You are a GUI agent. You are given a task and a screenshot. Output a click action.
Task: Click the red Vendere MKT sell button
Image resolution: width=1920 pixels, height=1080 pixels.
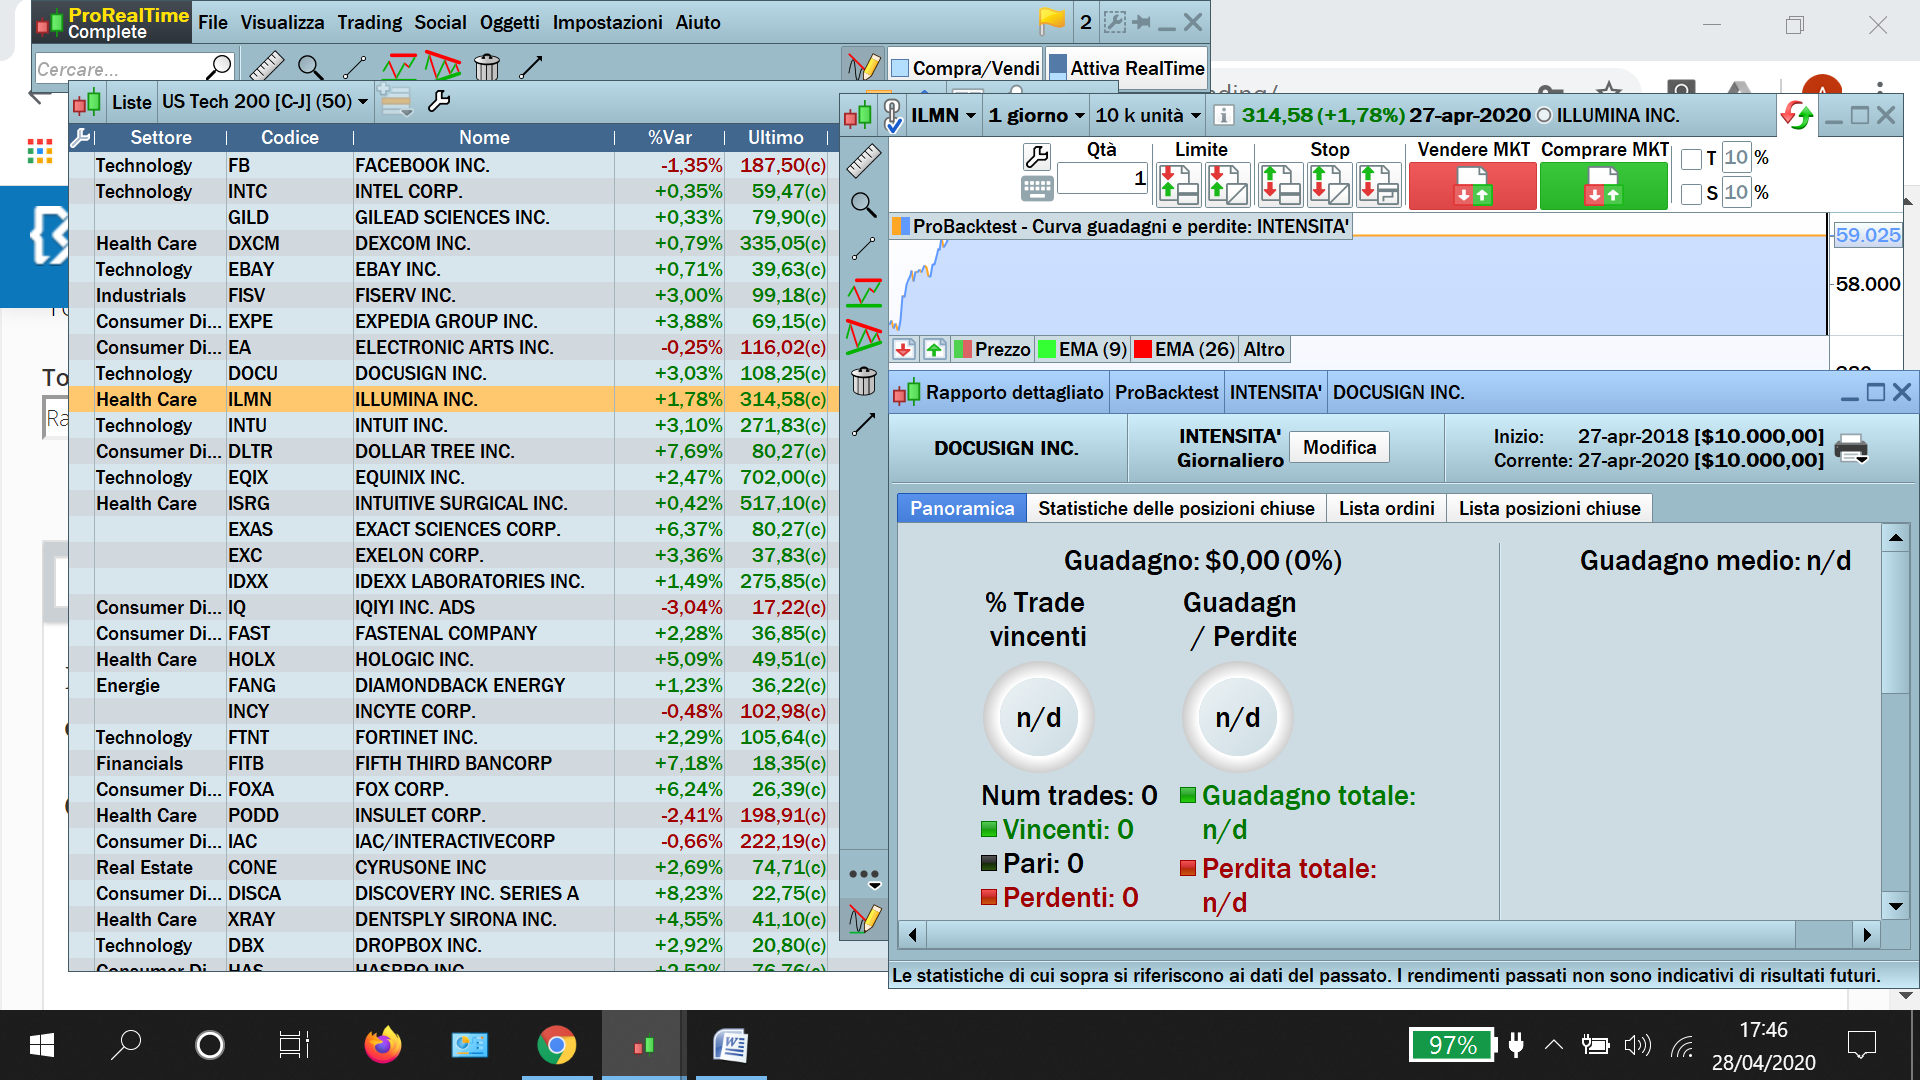[x=1472, y=186]
